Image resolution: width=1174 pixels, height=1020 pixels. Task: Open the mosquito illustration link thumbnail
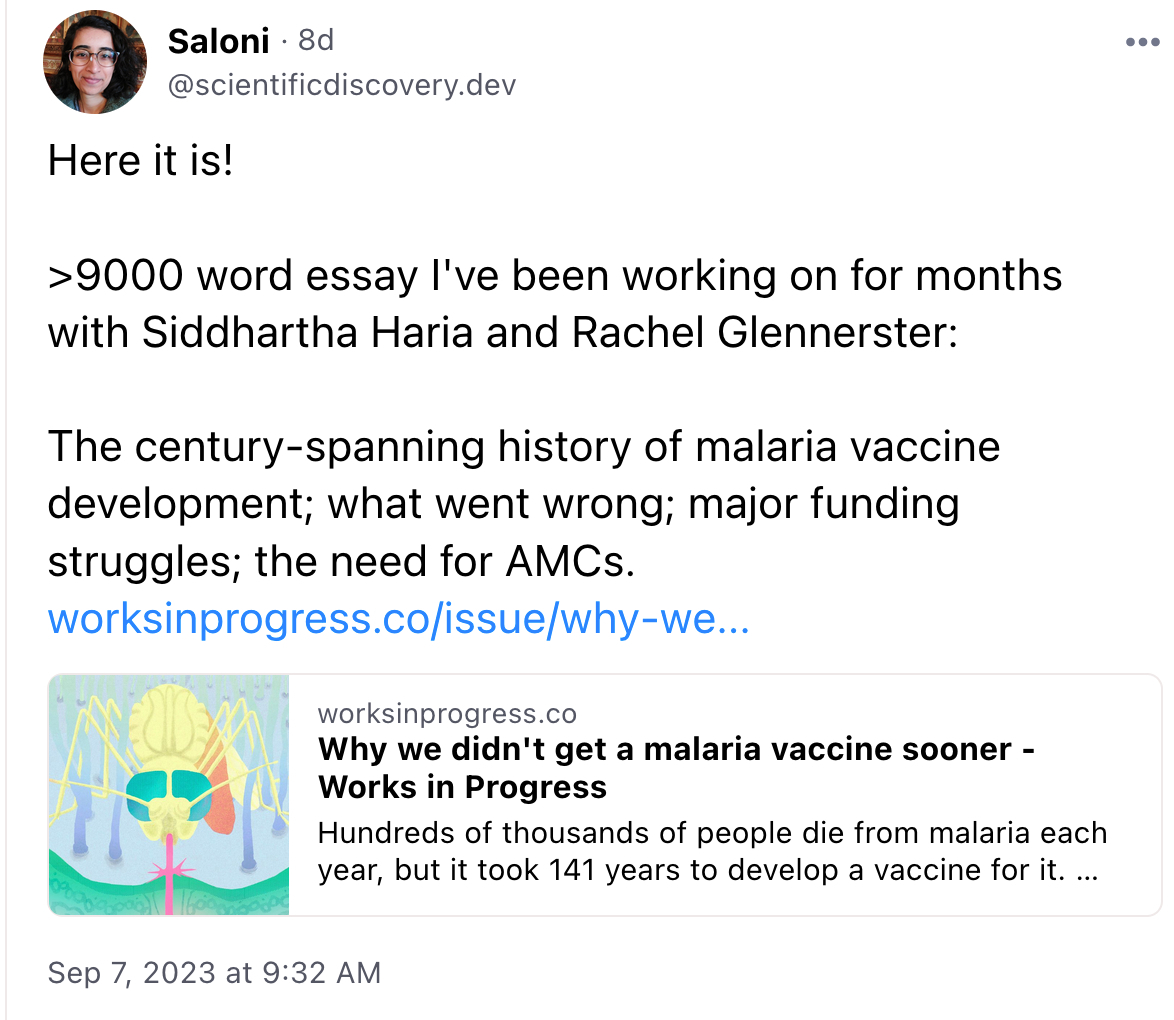click(x=169, y=795)
